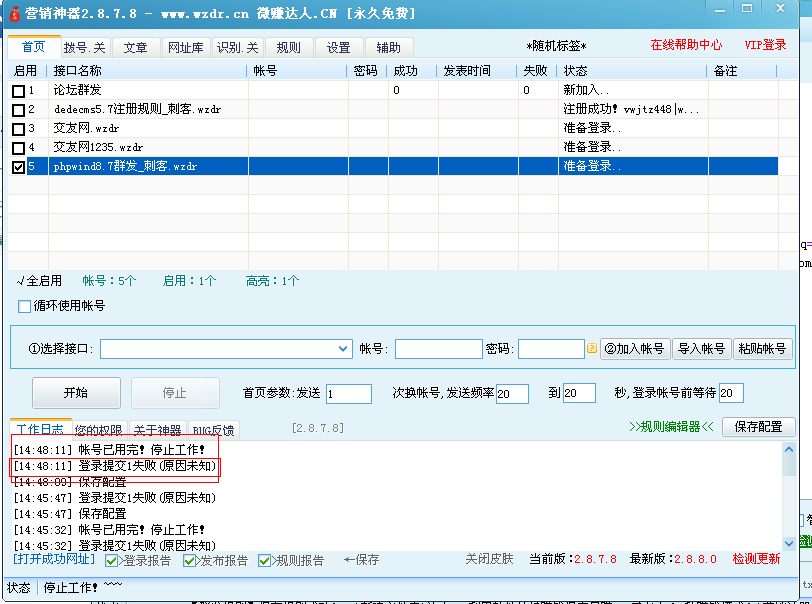Click the 导入帐号 button

(701, 349)
